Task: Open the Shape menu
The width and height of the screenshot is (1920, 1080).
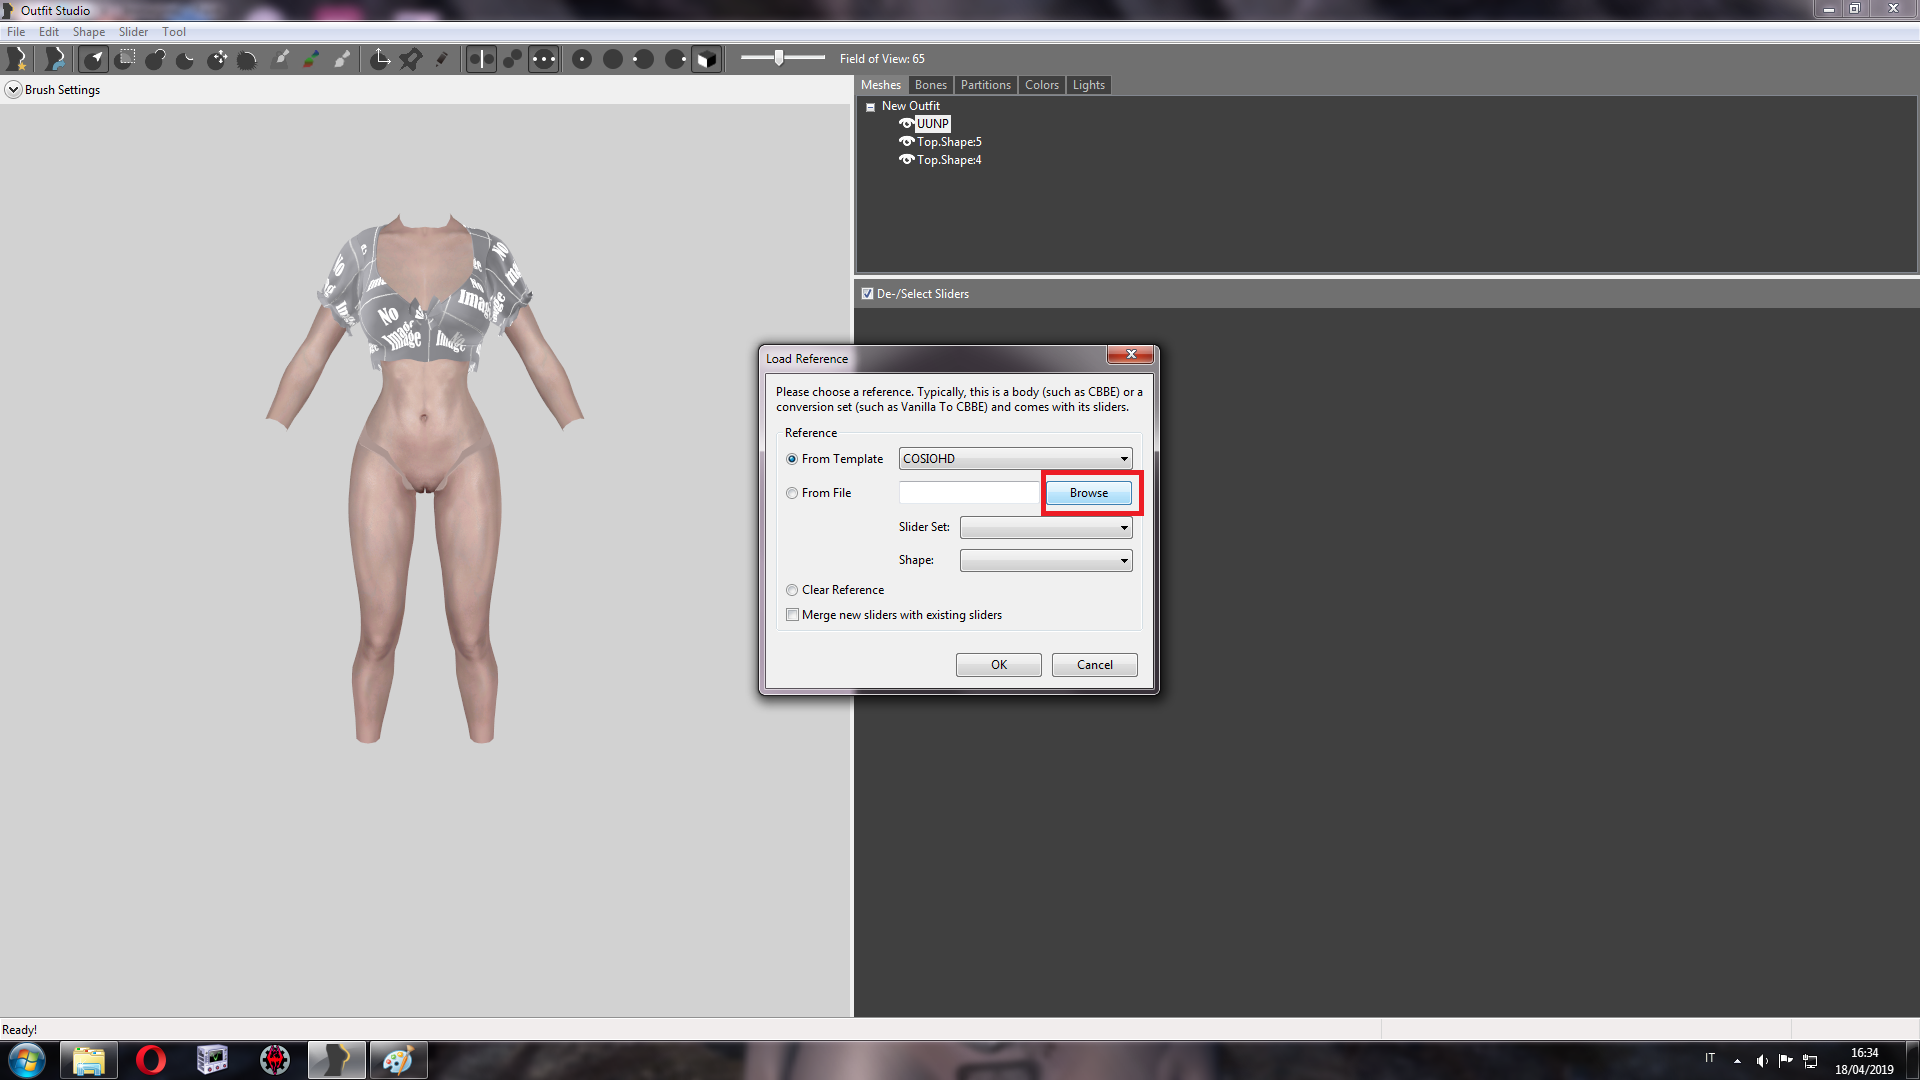Action: point(88,32)
